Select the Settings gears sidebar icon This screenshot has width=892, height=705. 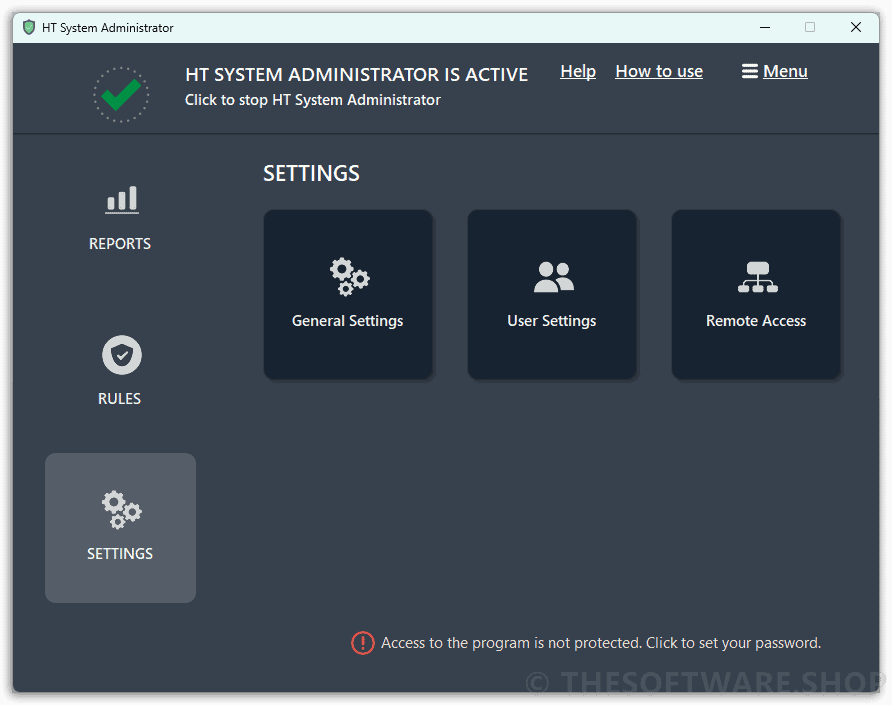click(x=122, y=509)
